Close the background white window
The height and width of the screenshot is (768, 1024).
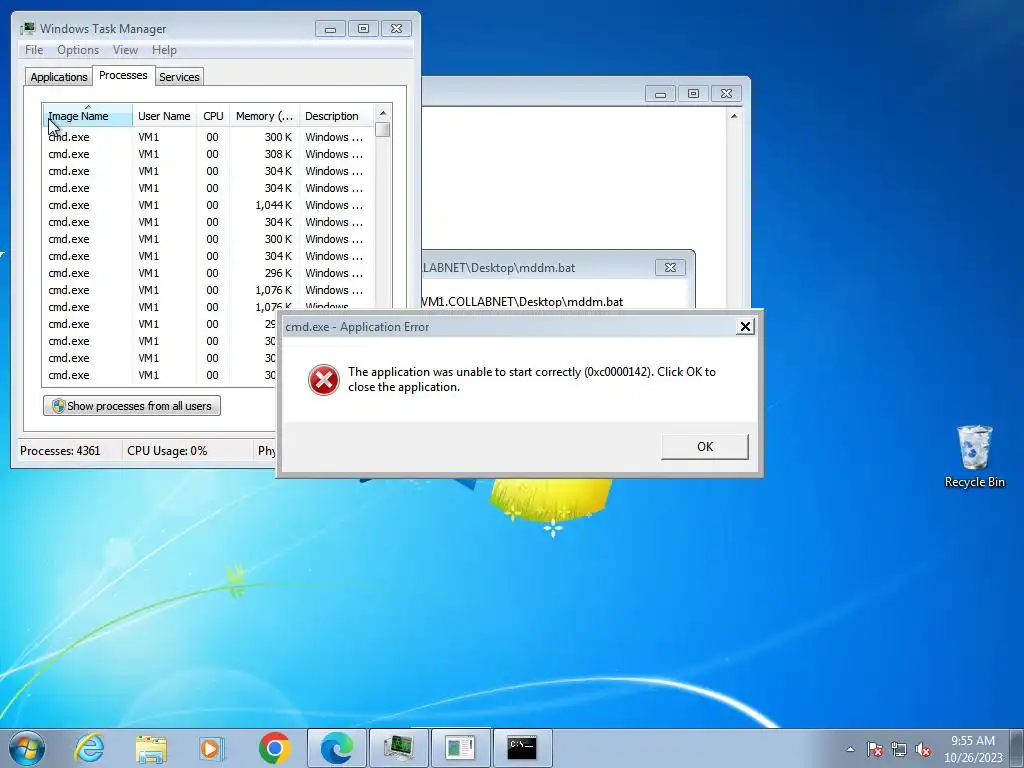(x=726, y=94)
